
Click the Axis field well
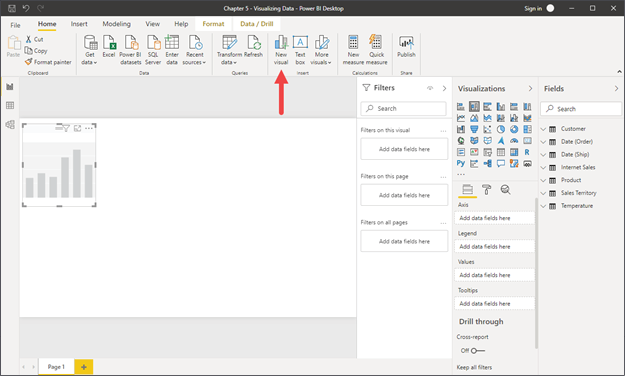(x=494, y=218)
